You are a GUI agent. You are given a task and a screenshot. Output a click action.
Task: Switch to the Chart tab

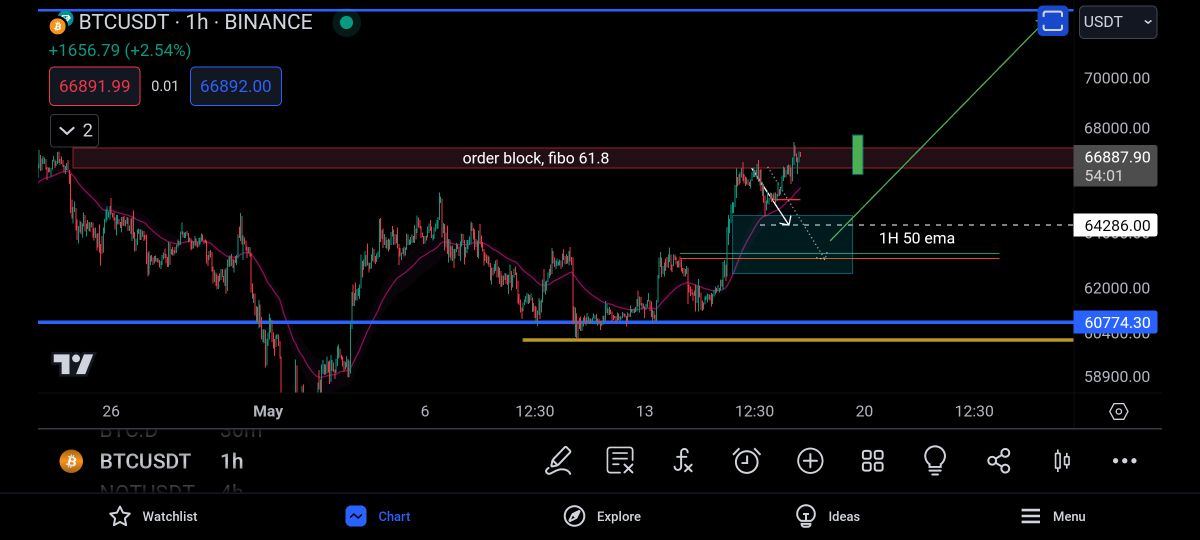378,516
